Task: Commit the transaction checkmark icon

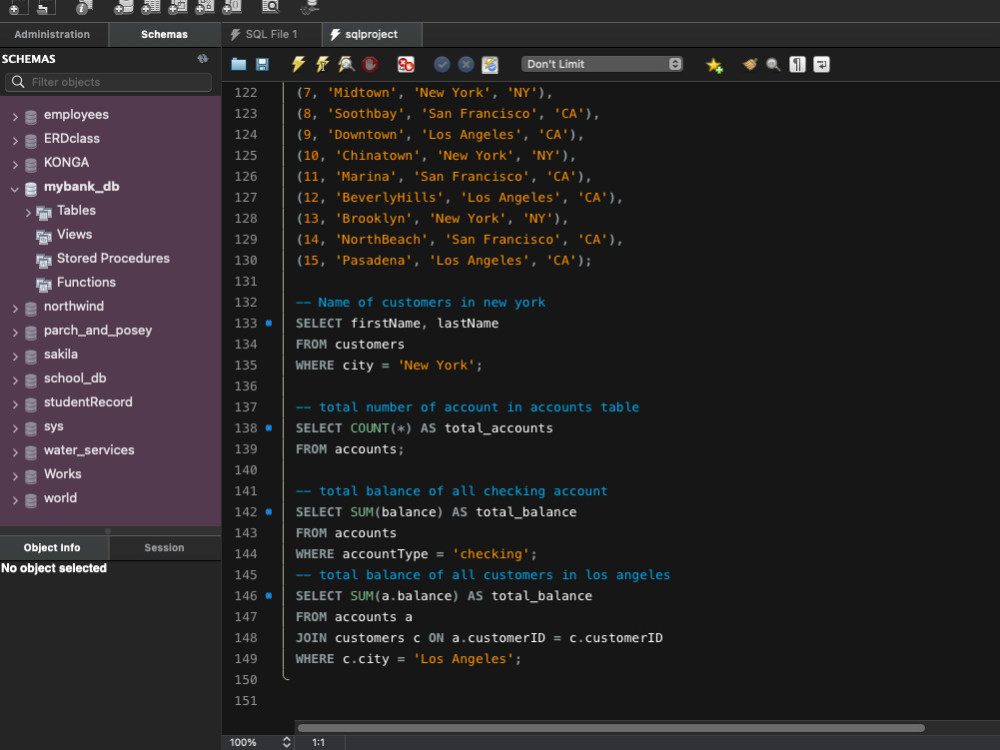Action: pyautogui.click(x=442, y=64)
